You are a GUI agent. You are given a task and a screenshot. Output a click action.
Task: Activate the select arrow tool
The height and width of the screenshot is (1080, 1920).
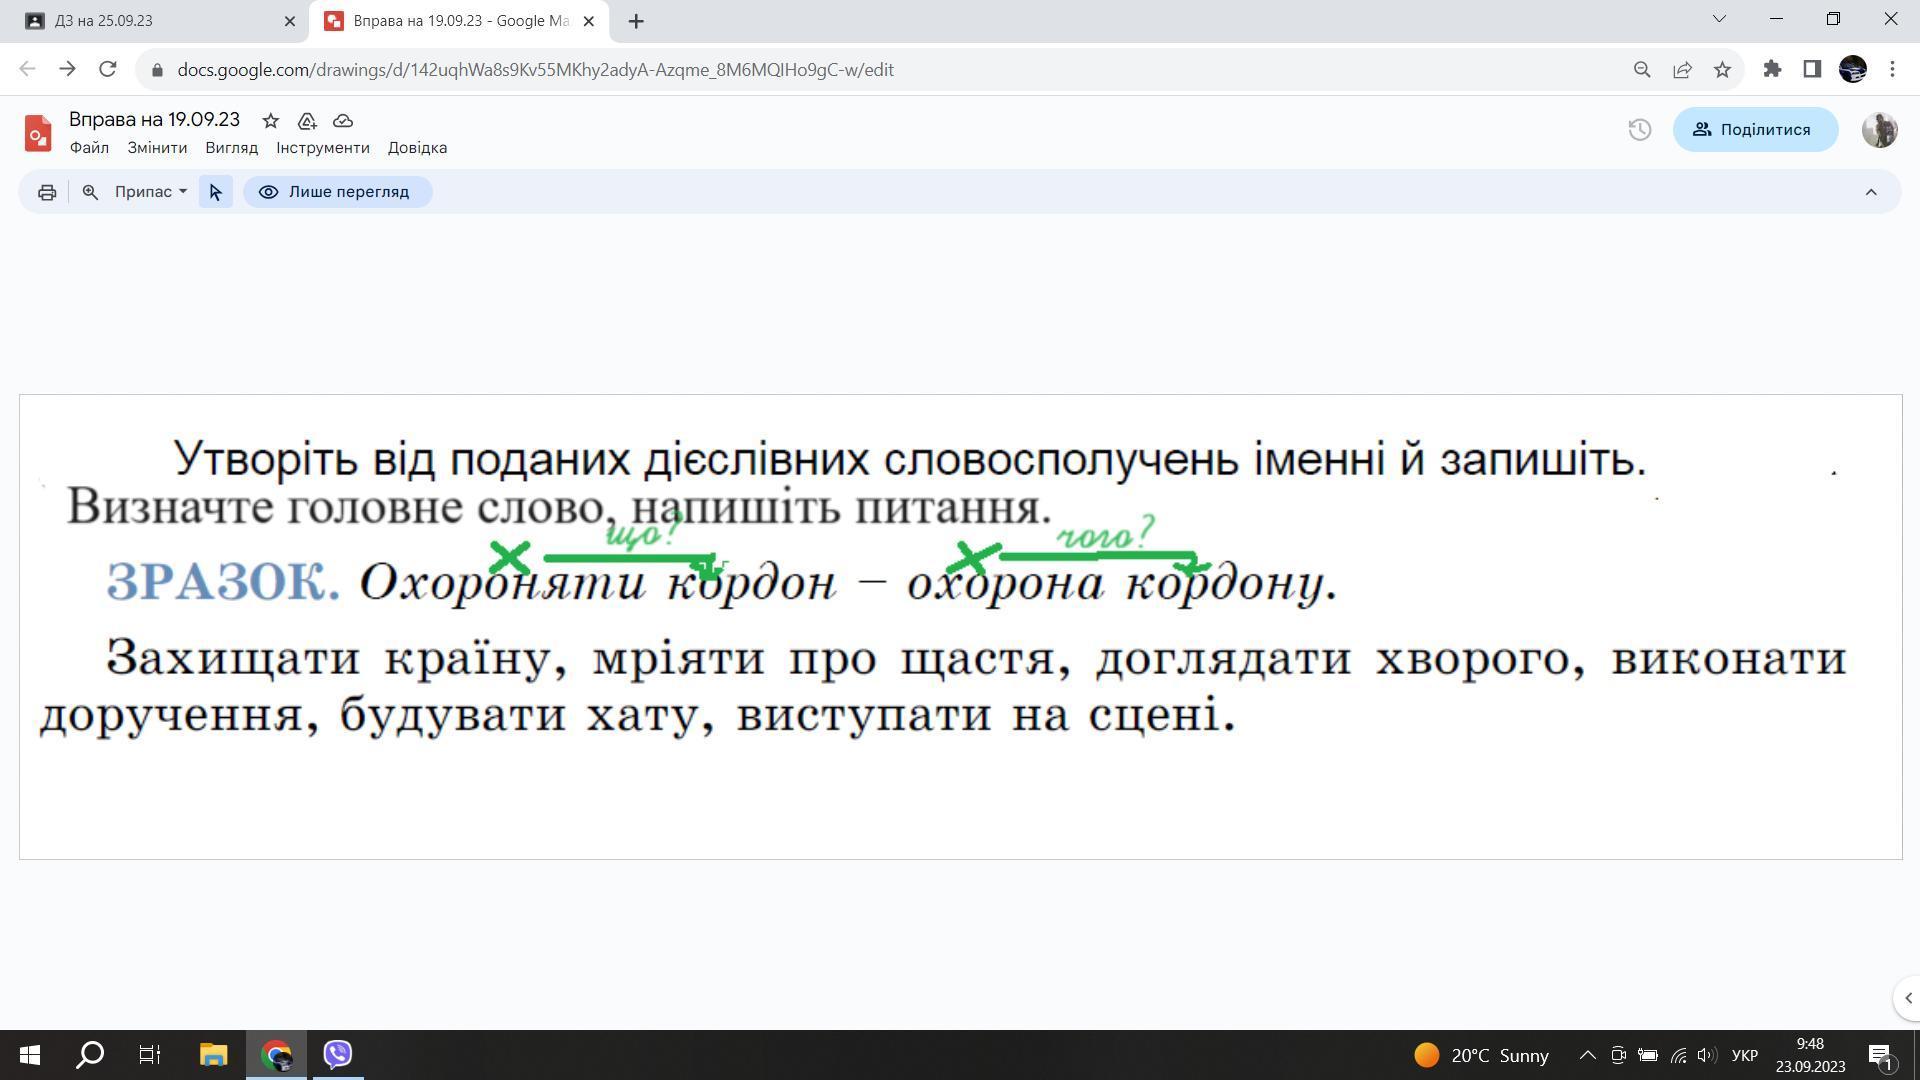pyautogui.click(x=216, y=192)
